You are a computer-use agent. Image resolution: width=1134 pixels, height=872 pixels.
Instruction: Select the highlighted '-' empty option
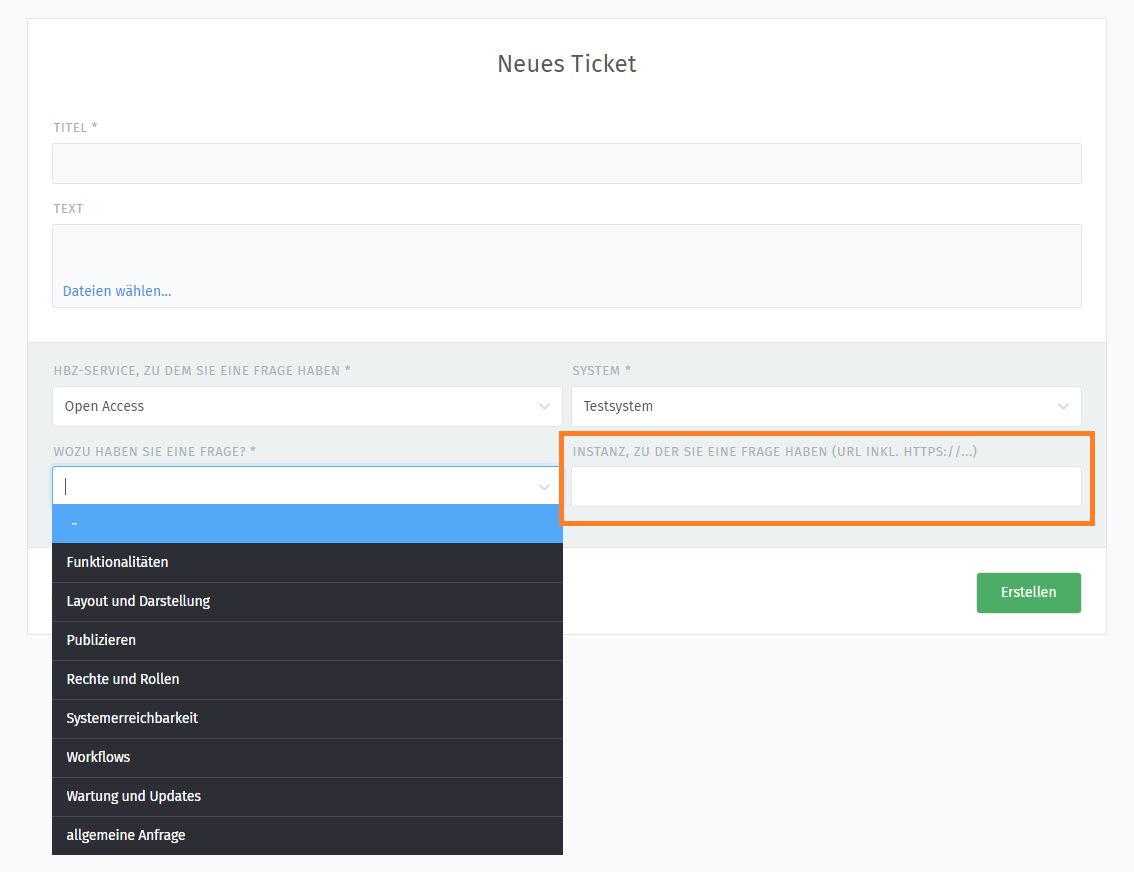307,524
